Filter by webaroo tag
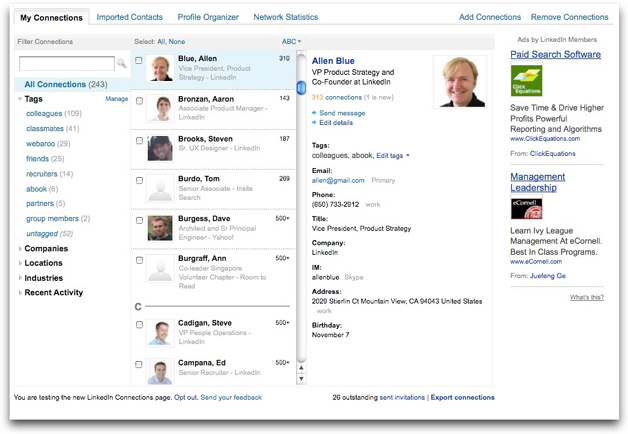The width and height of the screenshot is (628, 434). 48,144
